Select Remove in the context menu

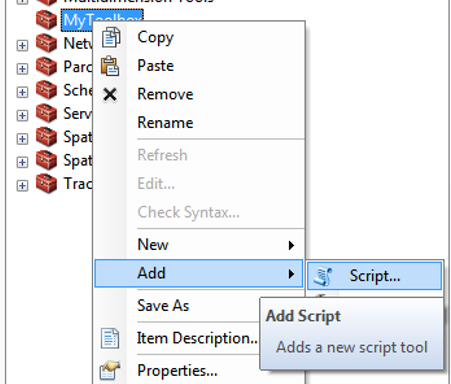(x=199, y=94)
